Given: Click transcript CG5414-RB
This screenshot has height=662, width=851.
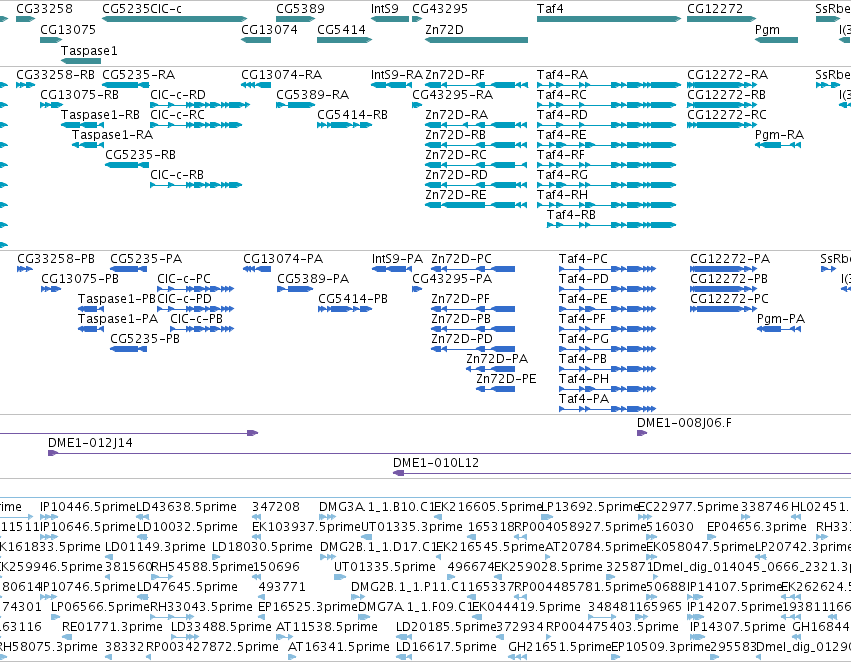Looking at the screenshot, I should 352,115.
